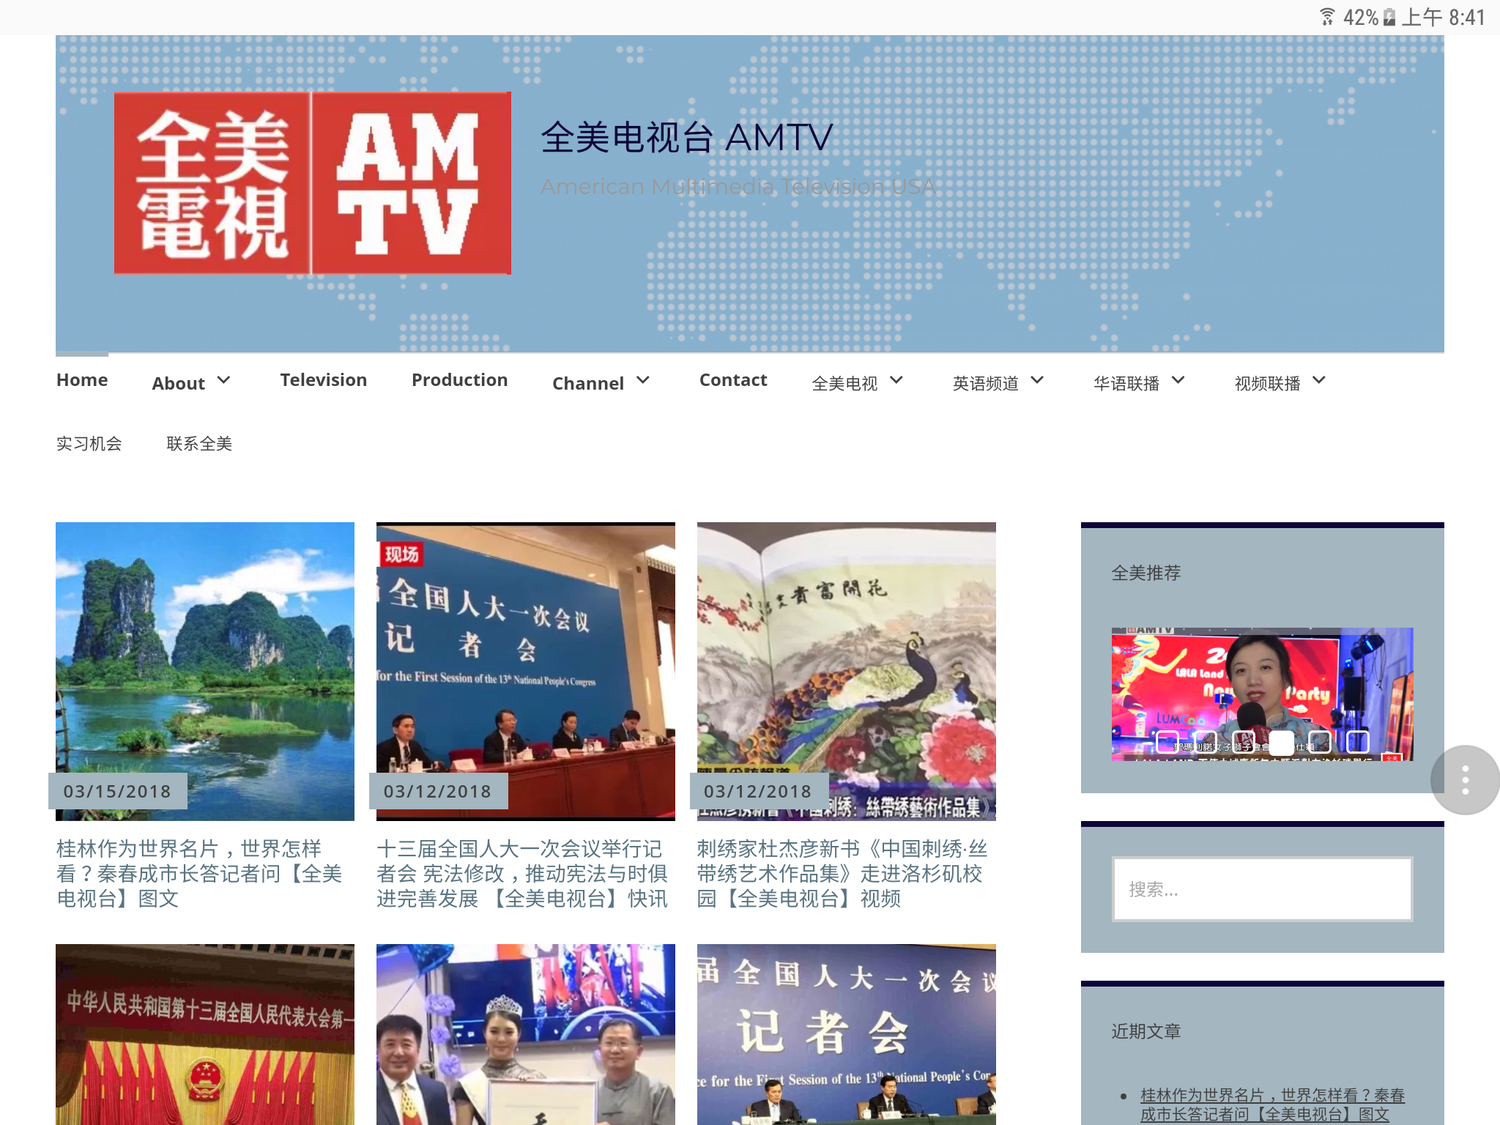
Task: Open the 现场 press conference thumbnail
Action: pos(526,671)
